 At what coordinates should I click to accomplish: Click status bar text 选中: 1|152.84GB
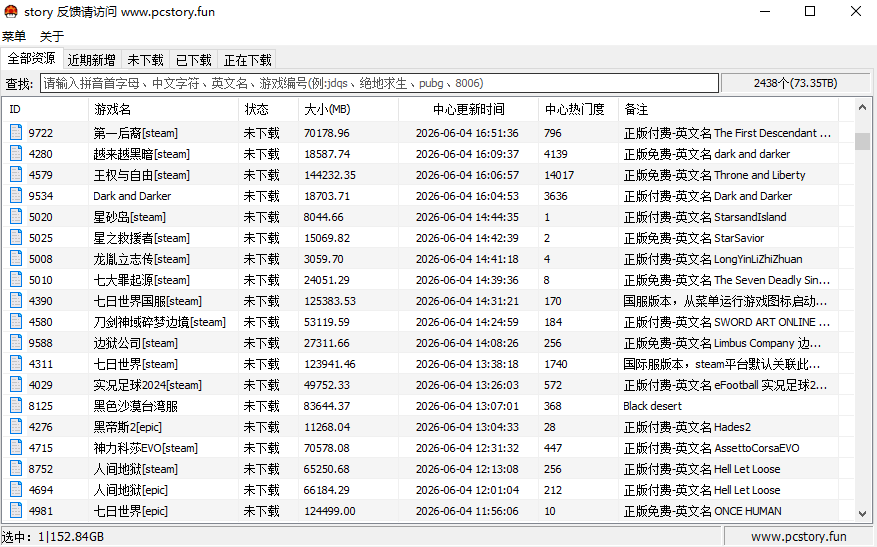pyautogui.click(x=53, y=537)
